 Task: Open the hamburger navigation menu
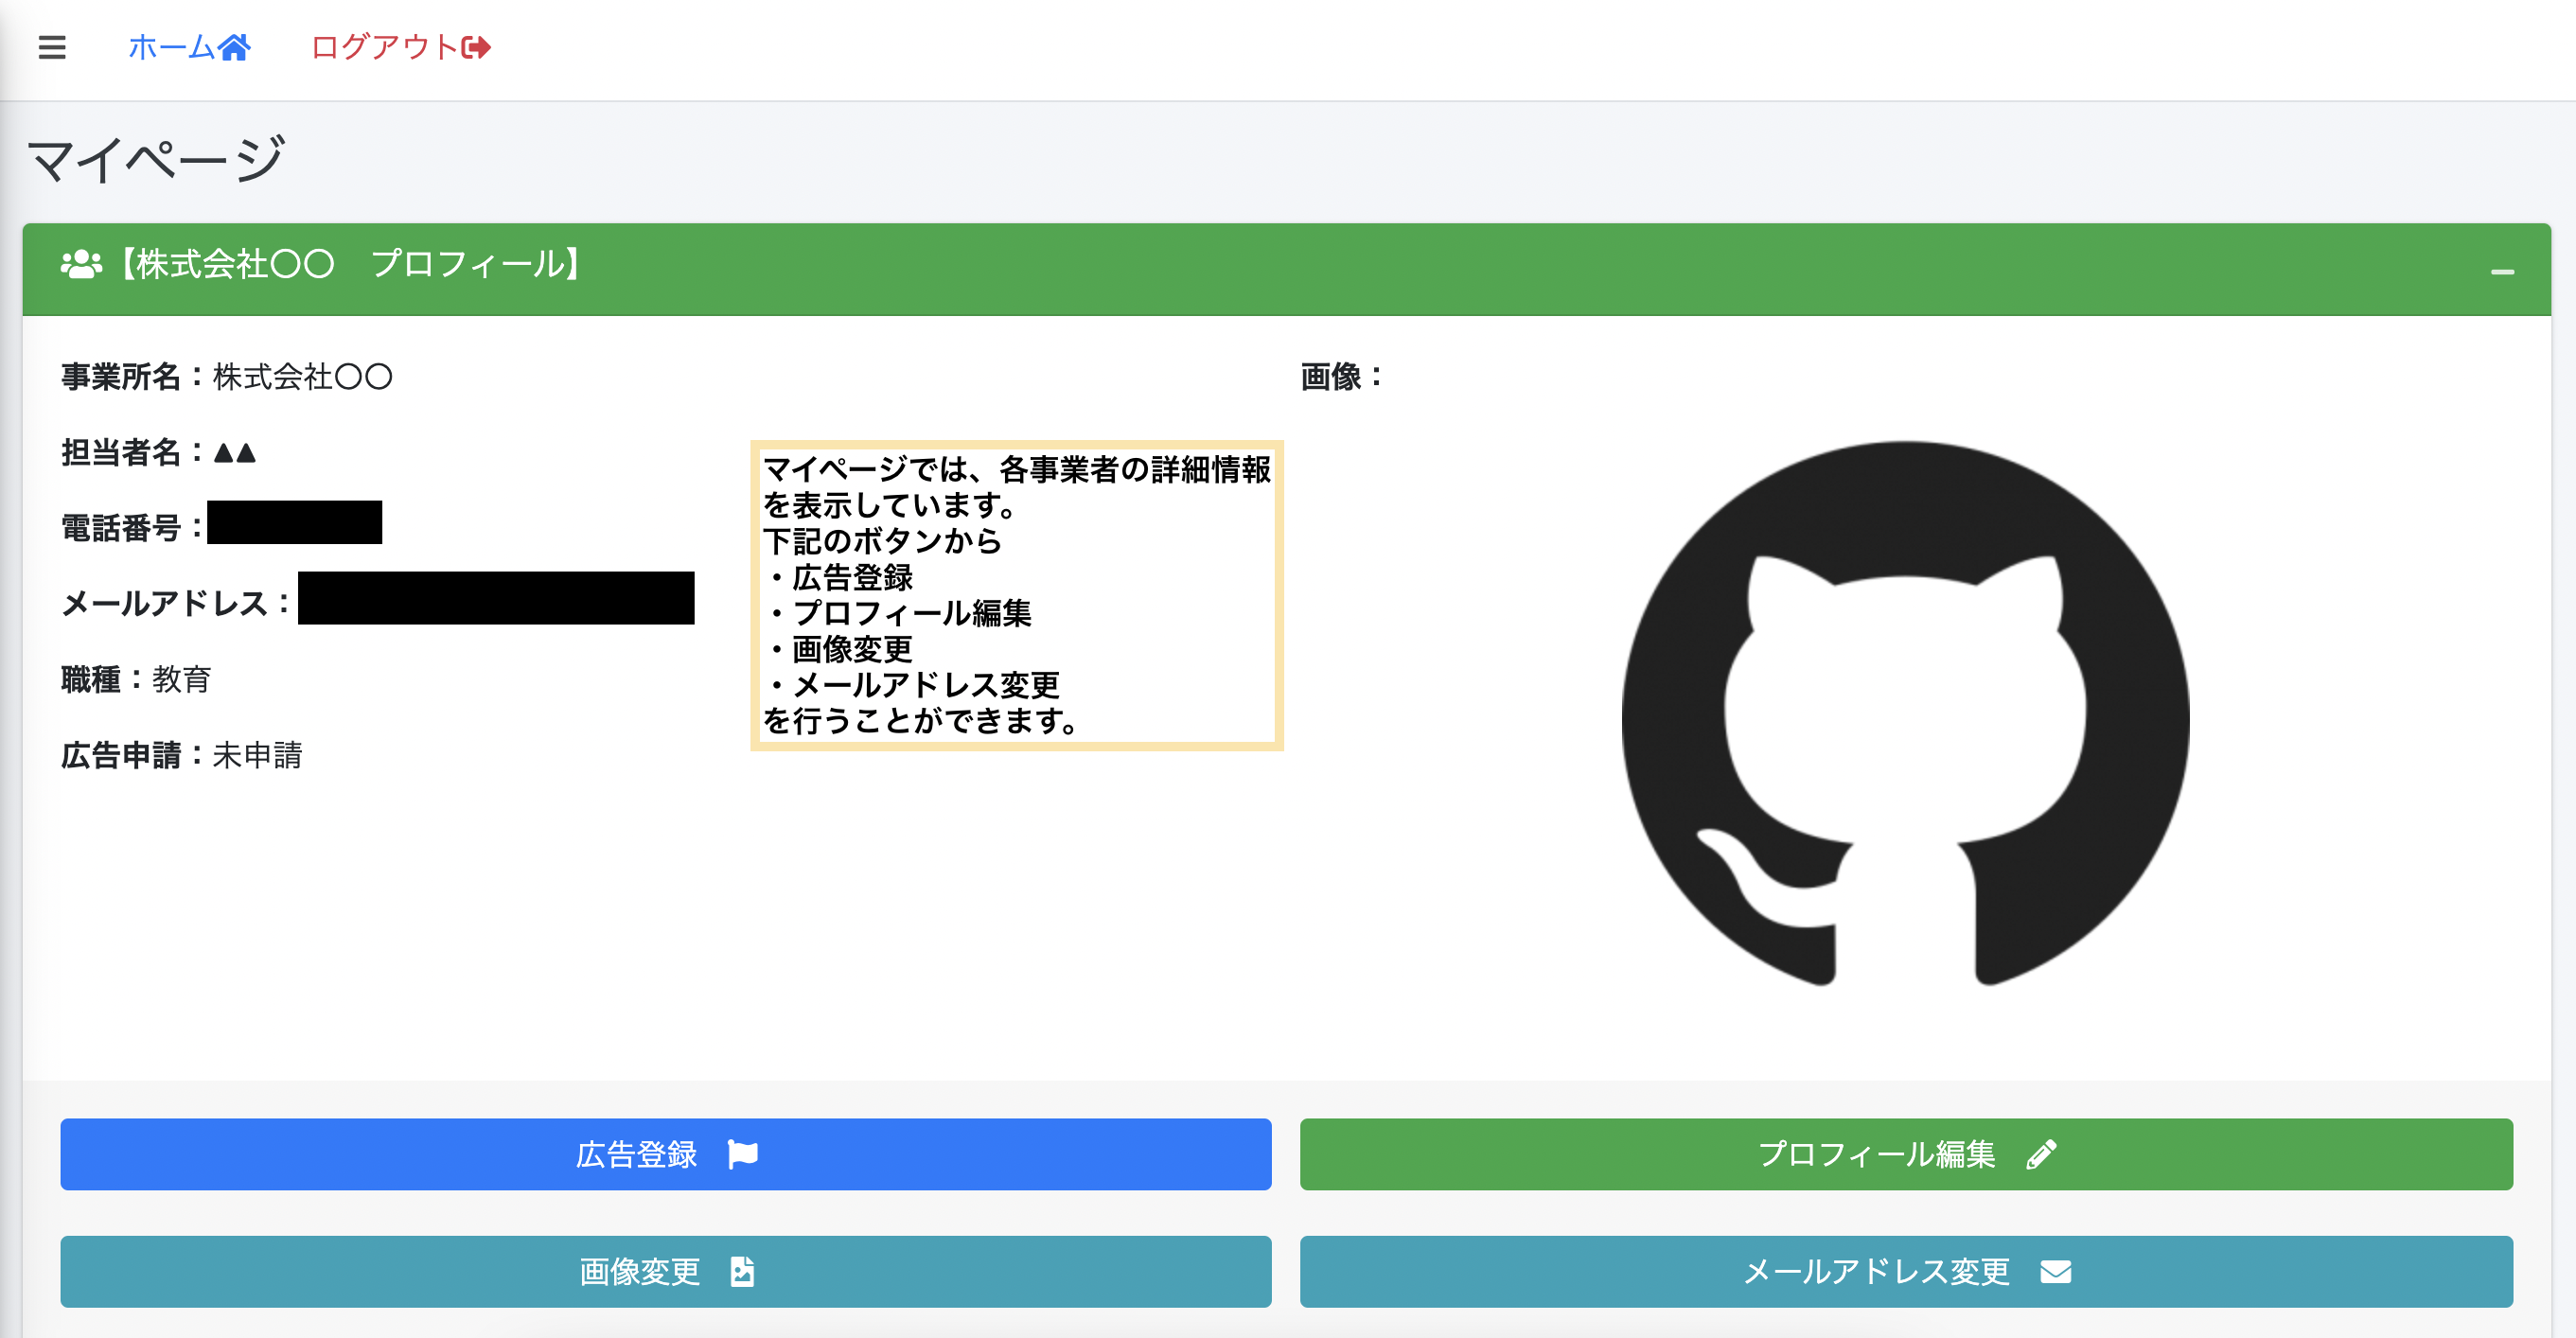point(51,47)
